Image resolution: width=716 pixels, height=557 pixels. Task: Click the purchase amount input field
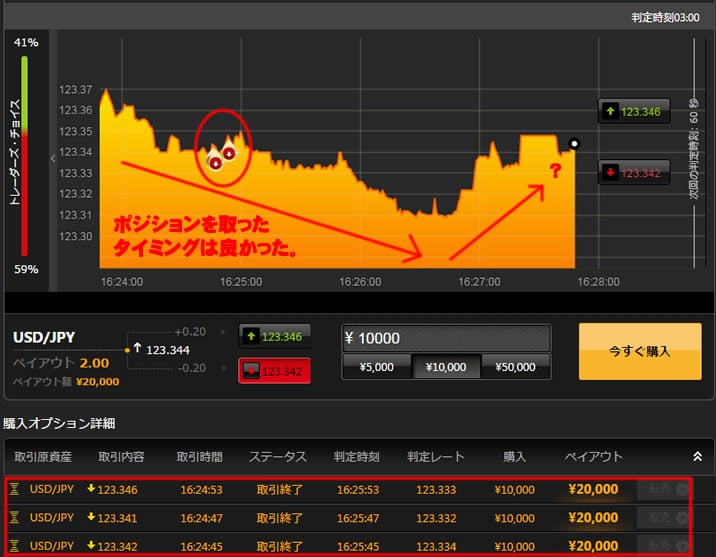(446, 338)
